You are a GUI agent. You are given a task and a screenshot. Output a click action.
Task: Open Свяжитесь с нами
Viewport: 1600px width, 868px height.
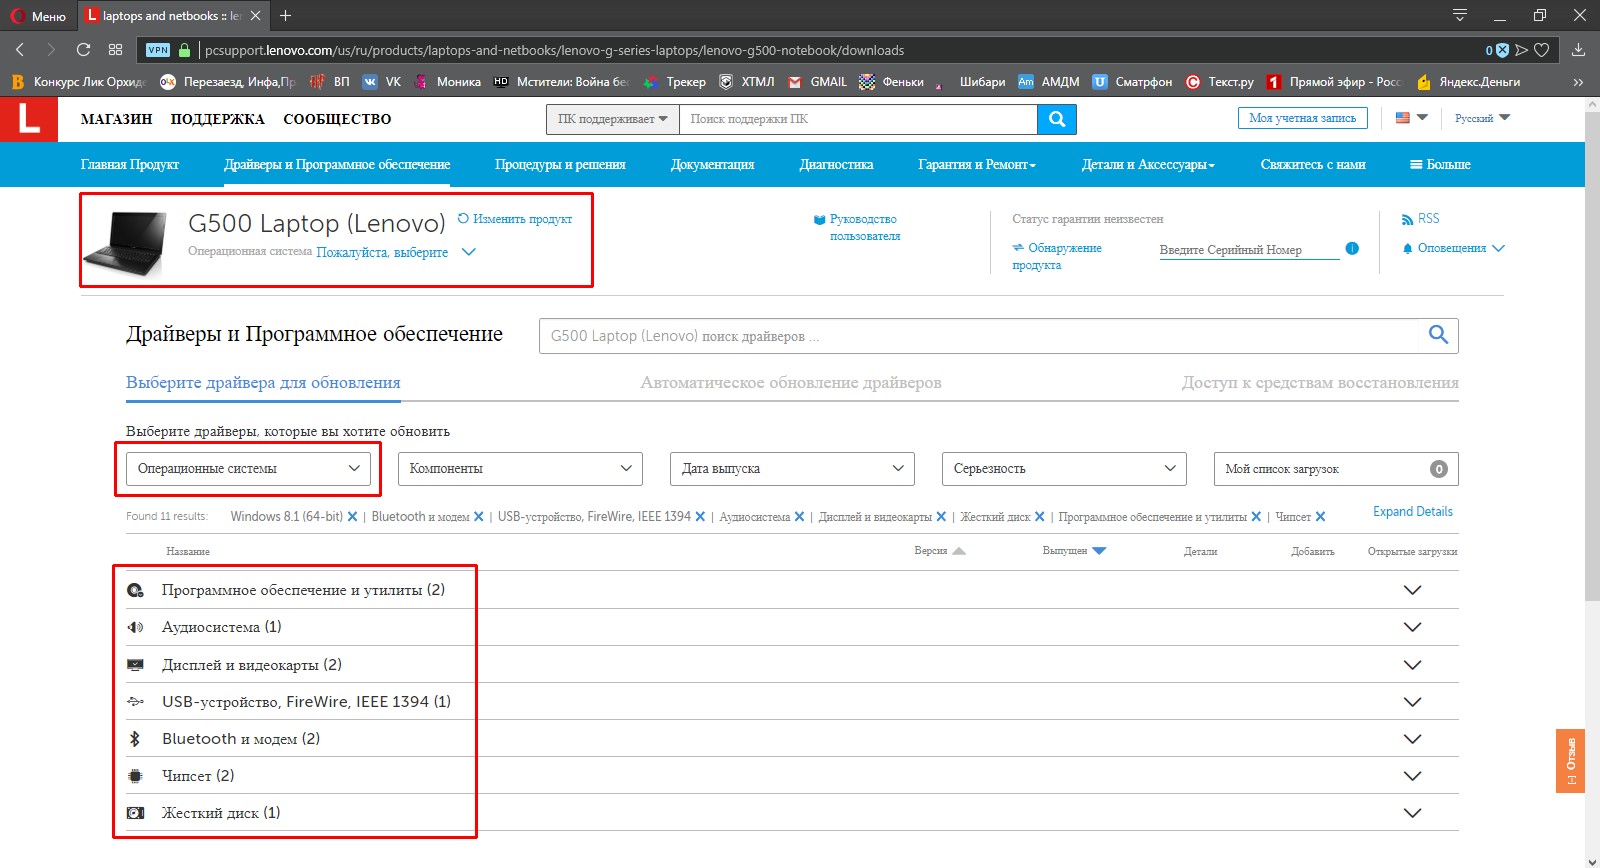pyautogui.click(x=1313, y=164)
